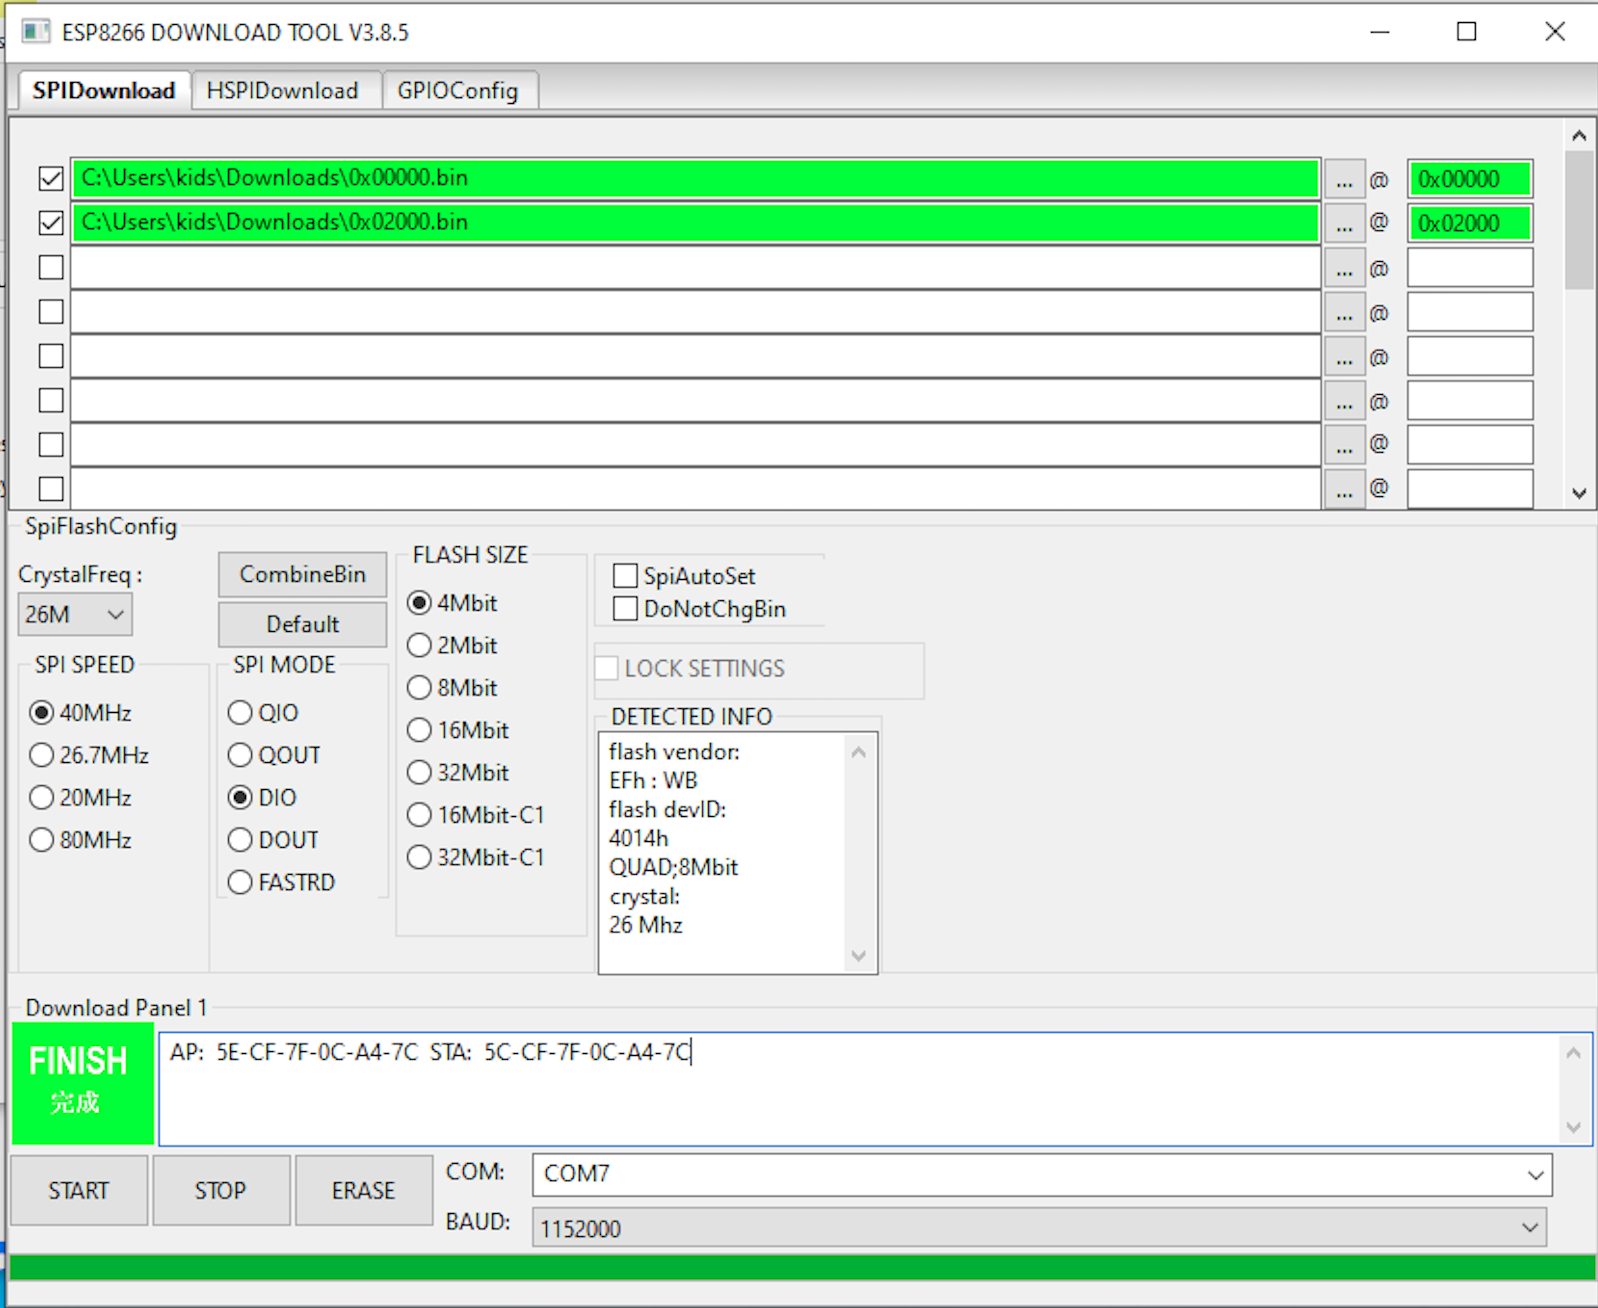Click the 0x00000.bin file path field

695,179
